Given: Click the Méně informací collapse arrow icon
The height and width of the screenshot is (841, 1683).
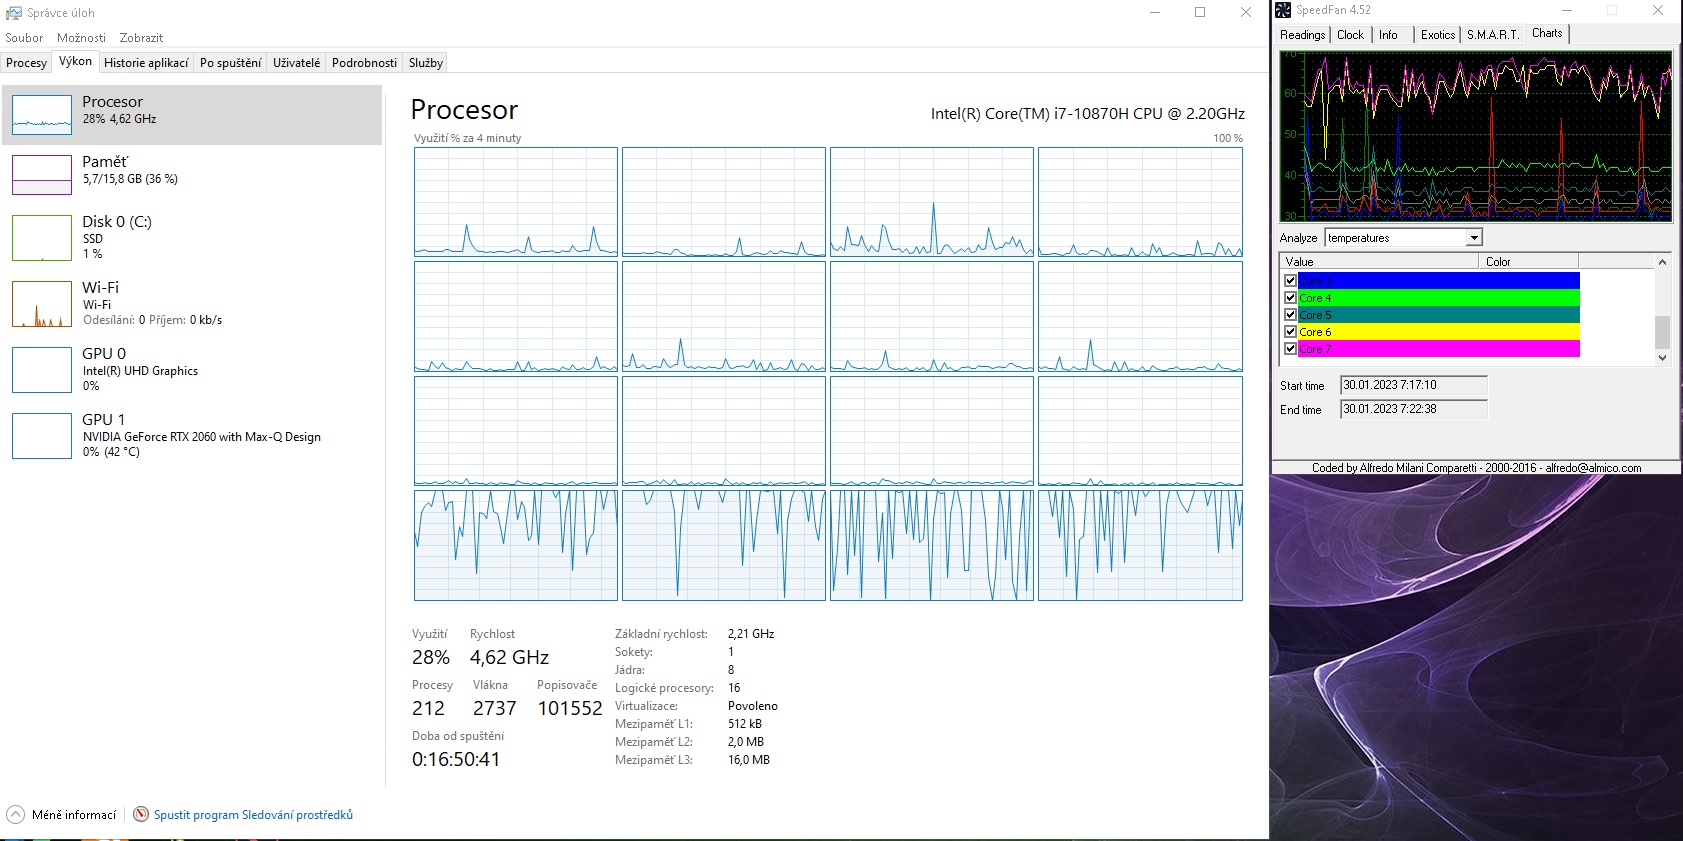Looking at the screenshot, I should [15, 815].
